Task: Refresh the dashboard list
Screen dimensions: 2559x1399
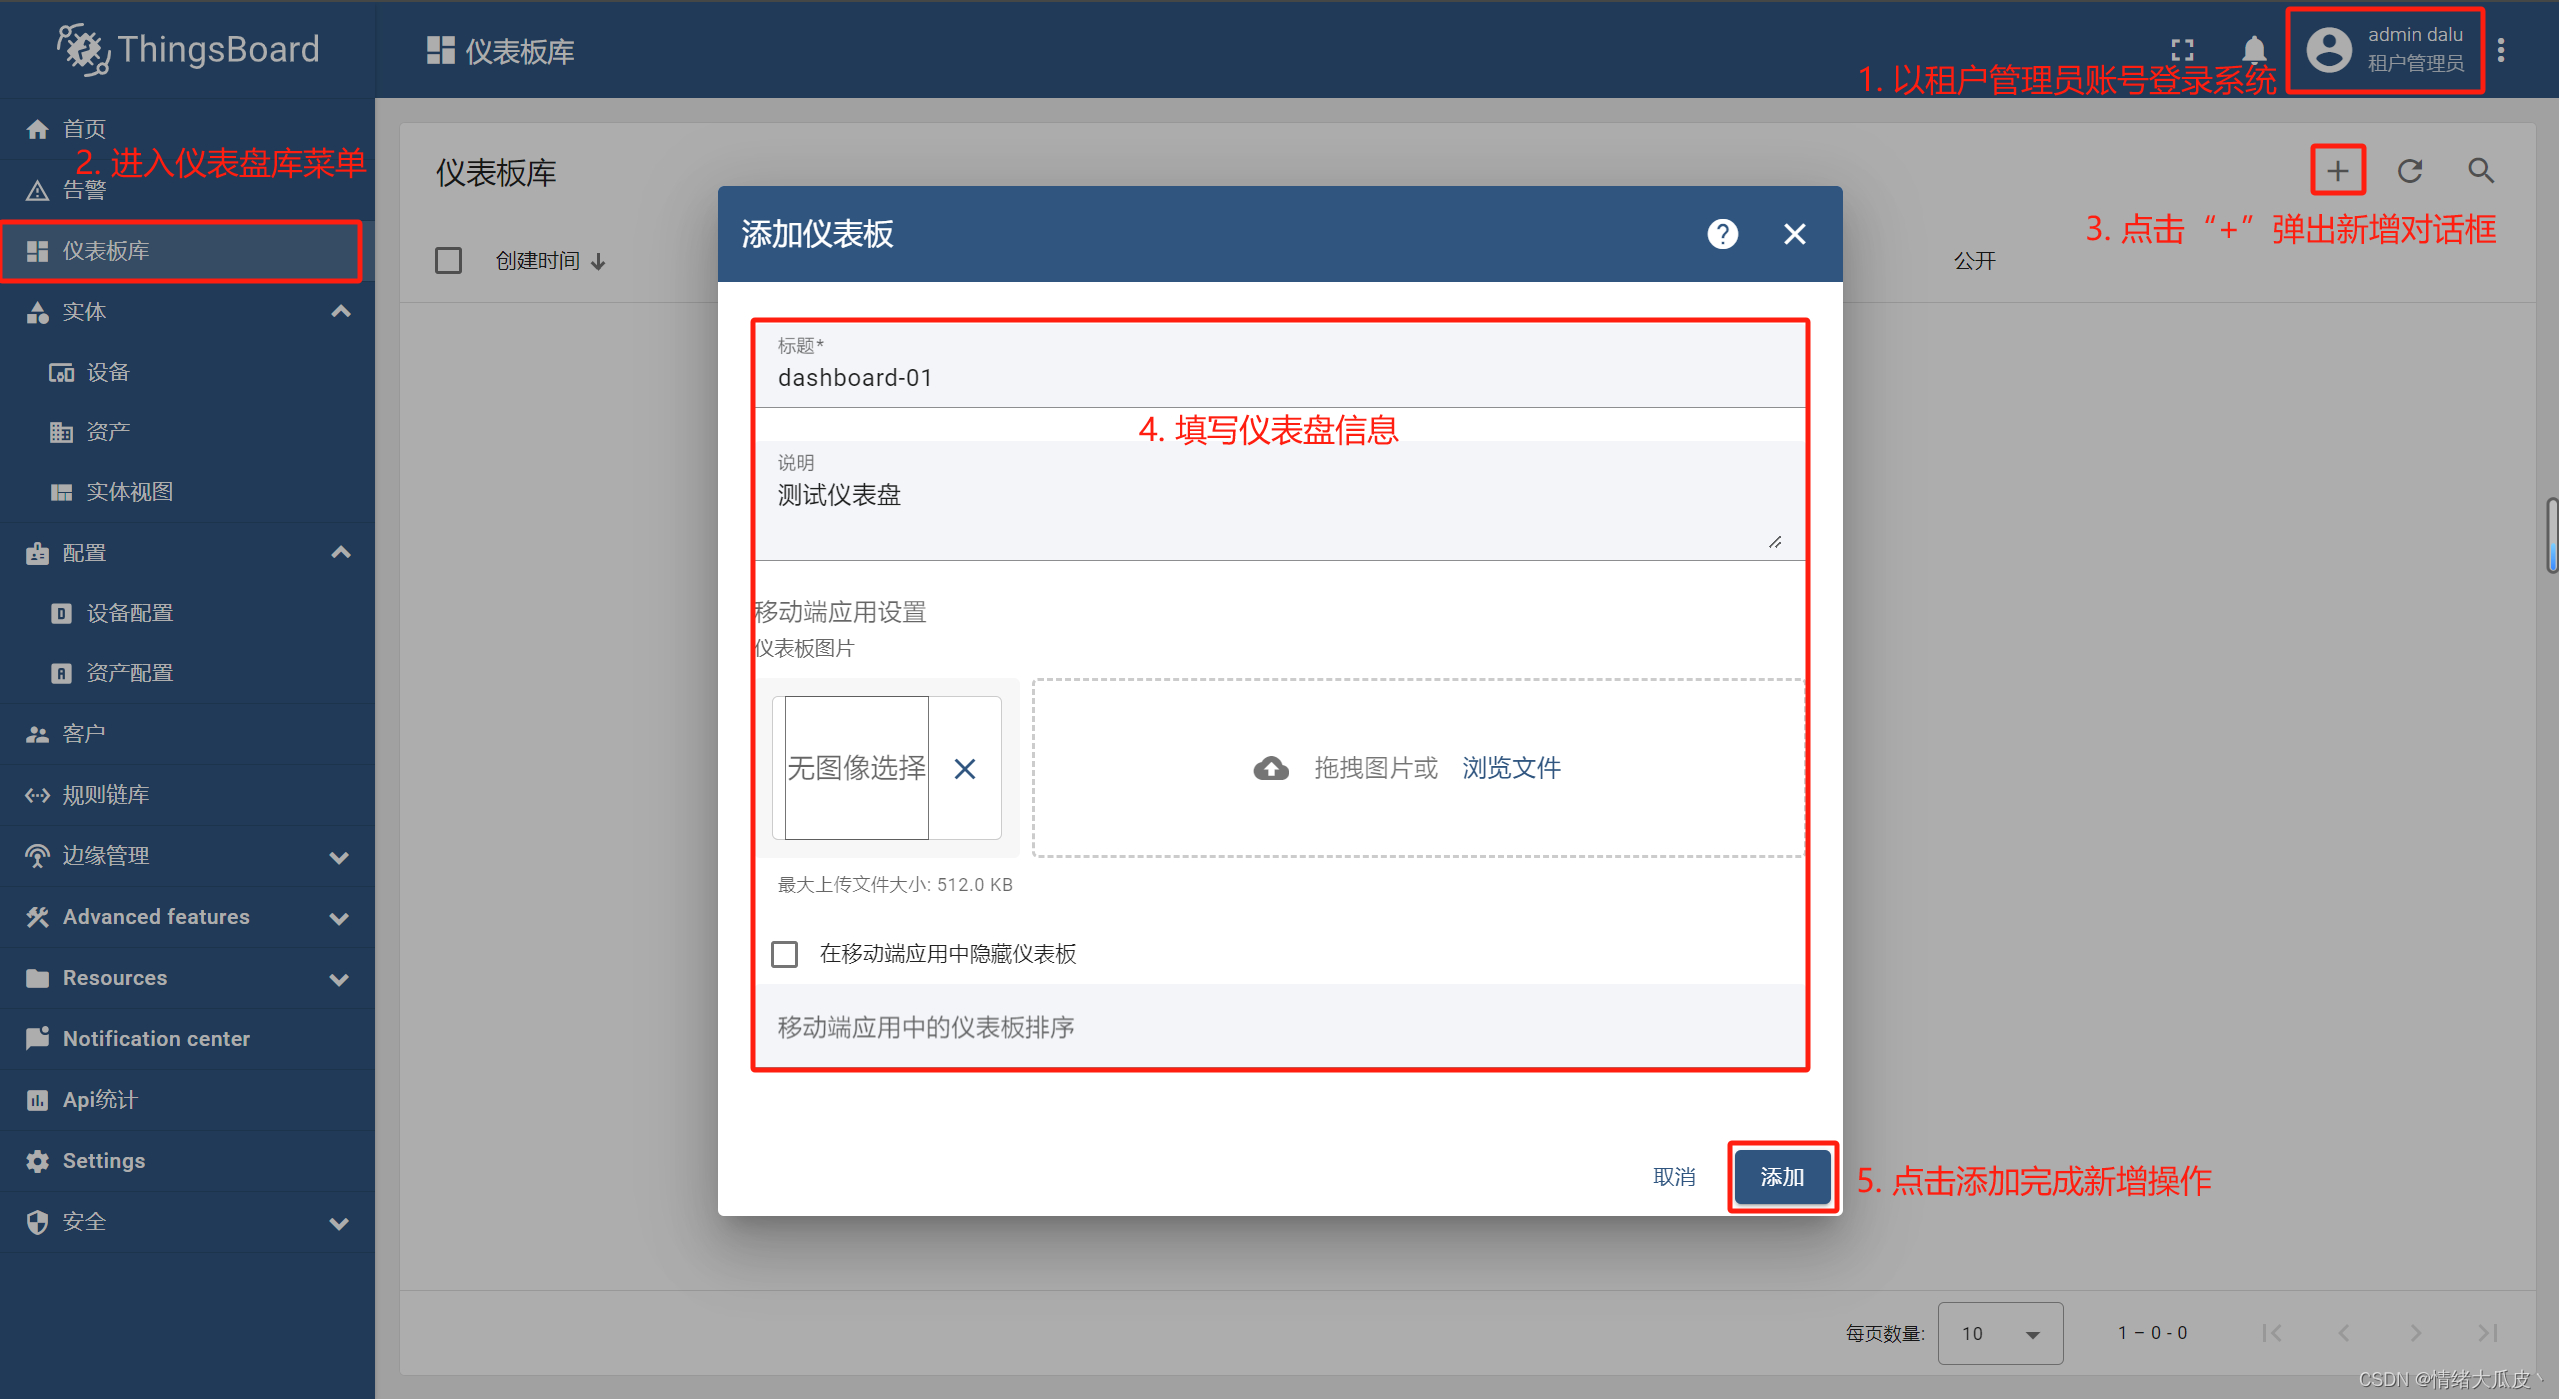Action: [x=2410, y=171]
